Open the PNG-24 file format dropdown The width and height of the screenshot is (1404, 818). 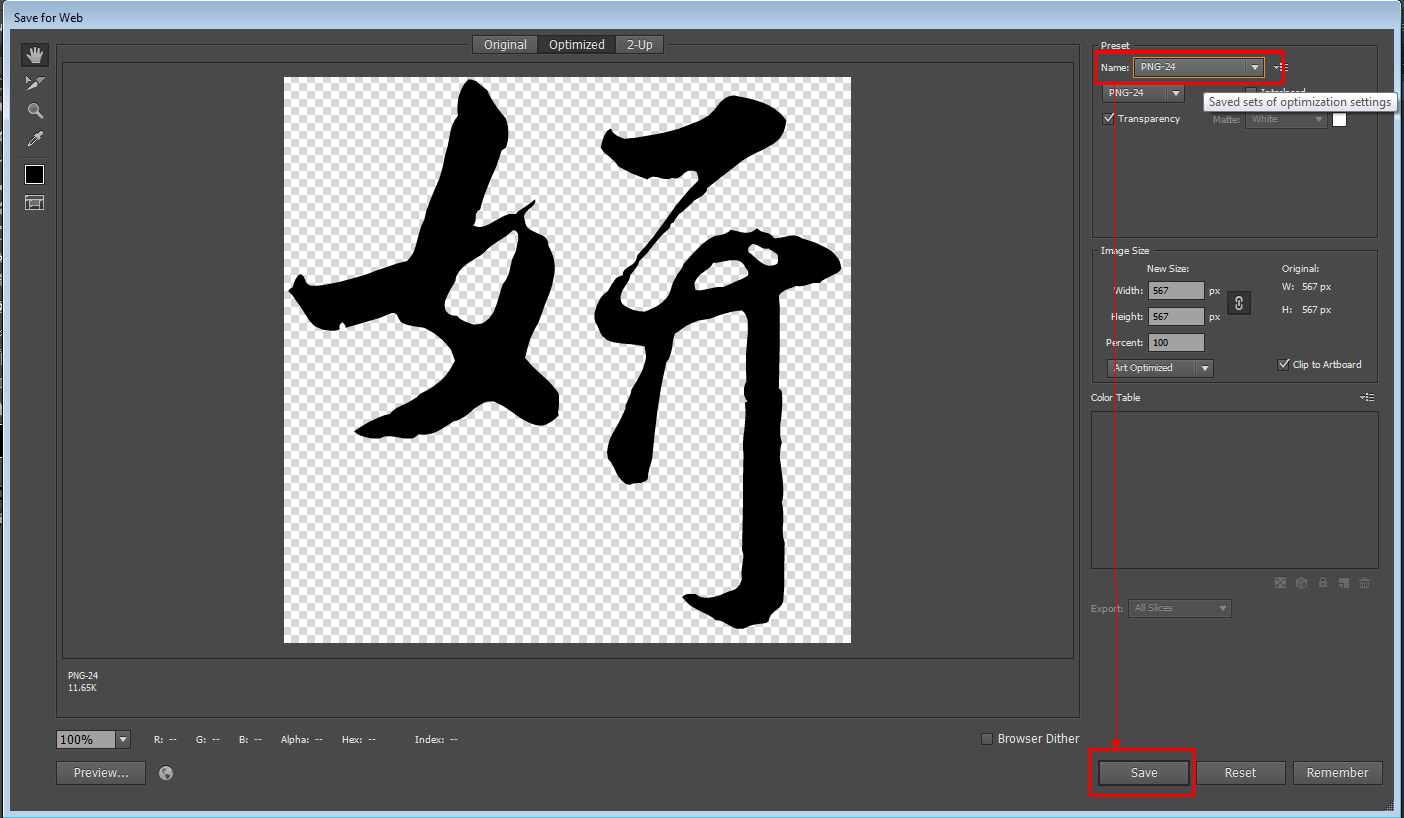(1143, 93)
